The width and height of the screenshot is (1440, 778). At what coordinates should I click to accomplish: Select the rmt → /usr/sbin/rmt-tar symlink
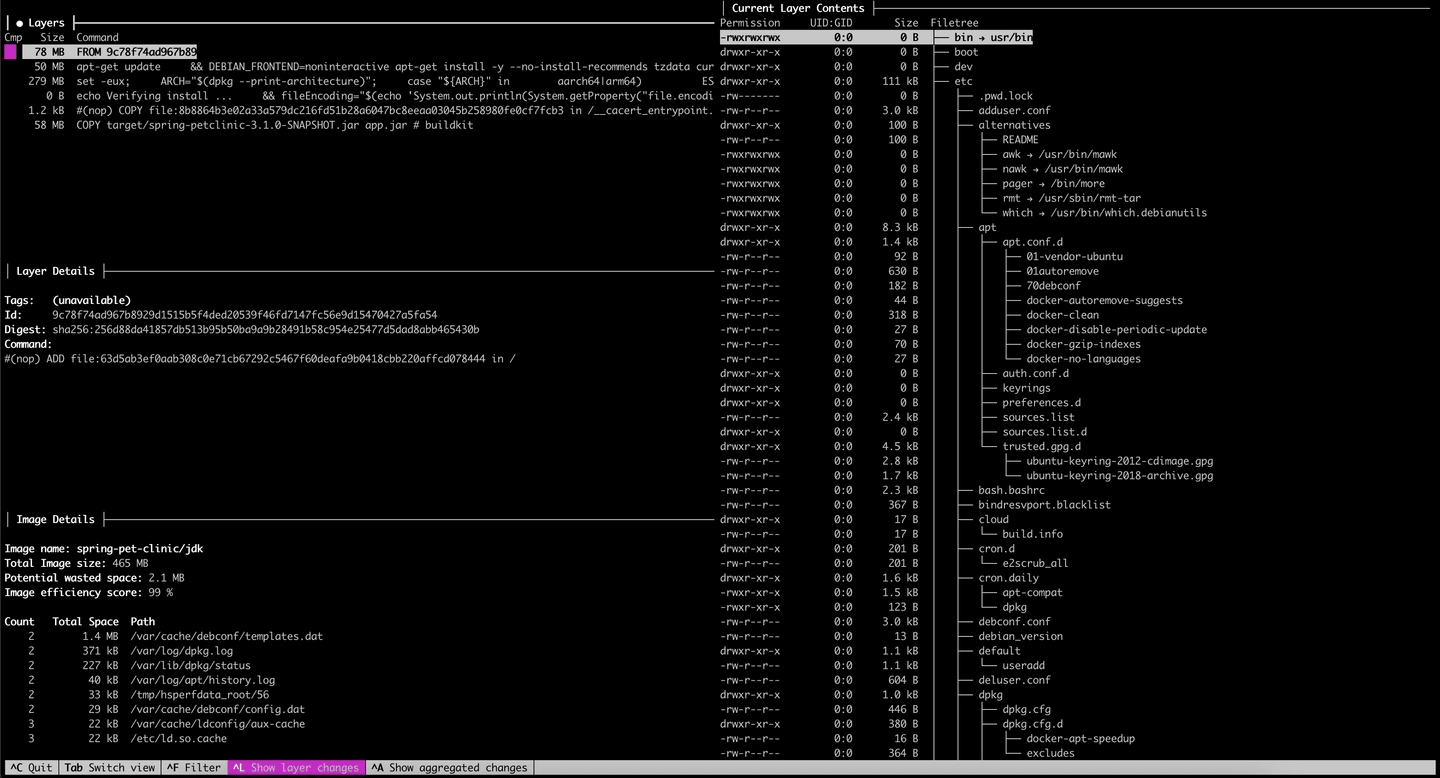pyautogui.click(x=1071, y=198)
